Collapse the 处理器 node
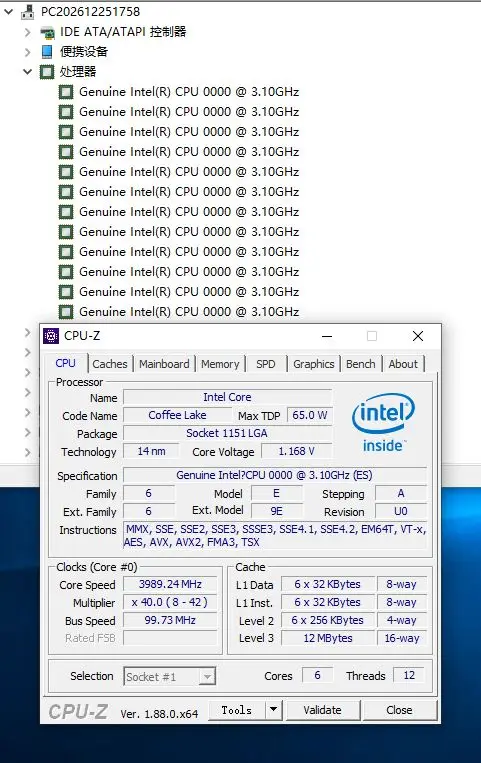Image resolution: width=481 pixels, height=763 pixels. [x=27, y=72]
